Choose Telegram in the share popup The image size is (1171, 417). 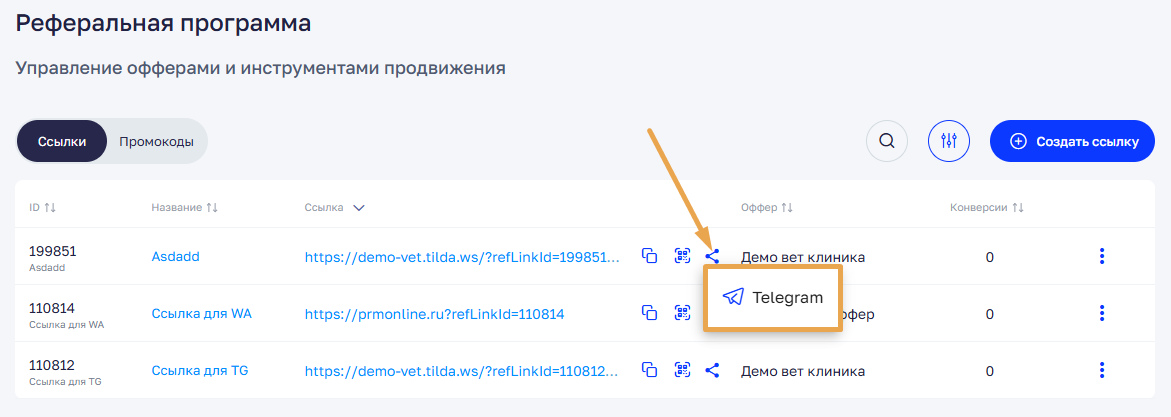[773, 297]
